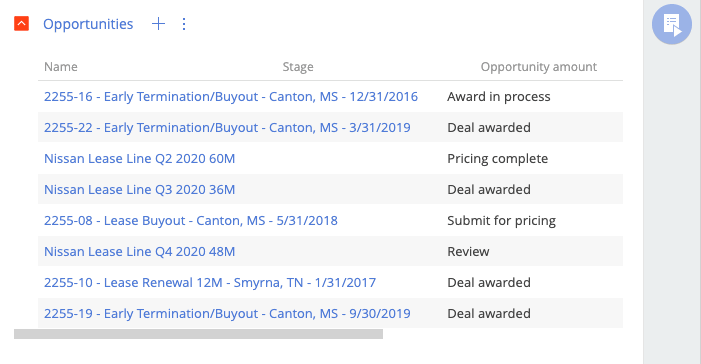Sort by Opportunity amount column header

click(538, 67)
